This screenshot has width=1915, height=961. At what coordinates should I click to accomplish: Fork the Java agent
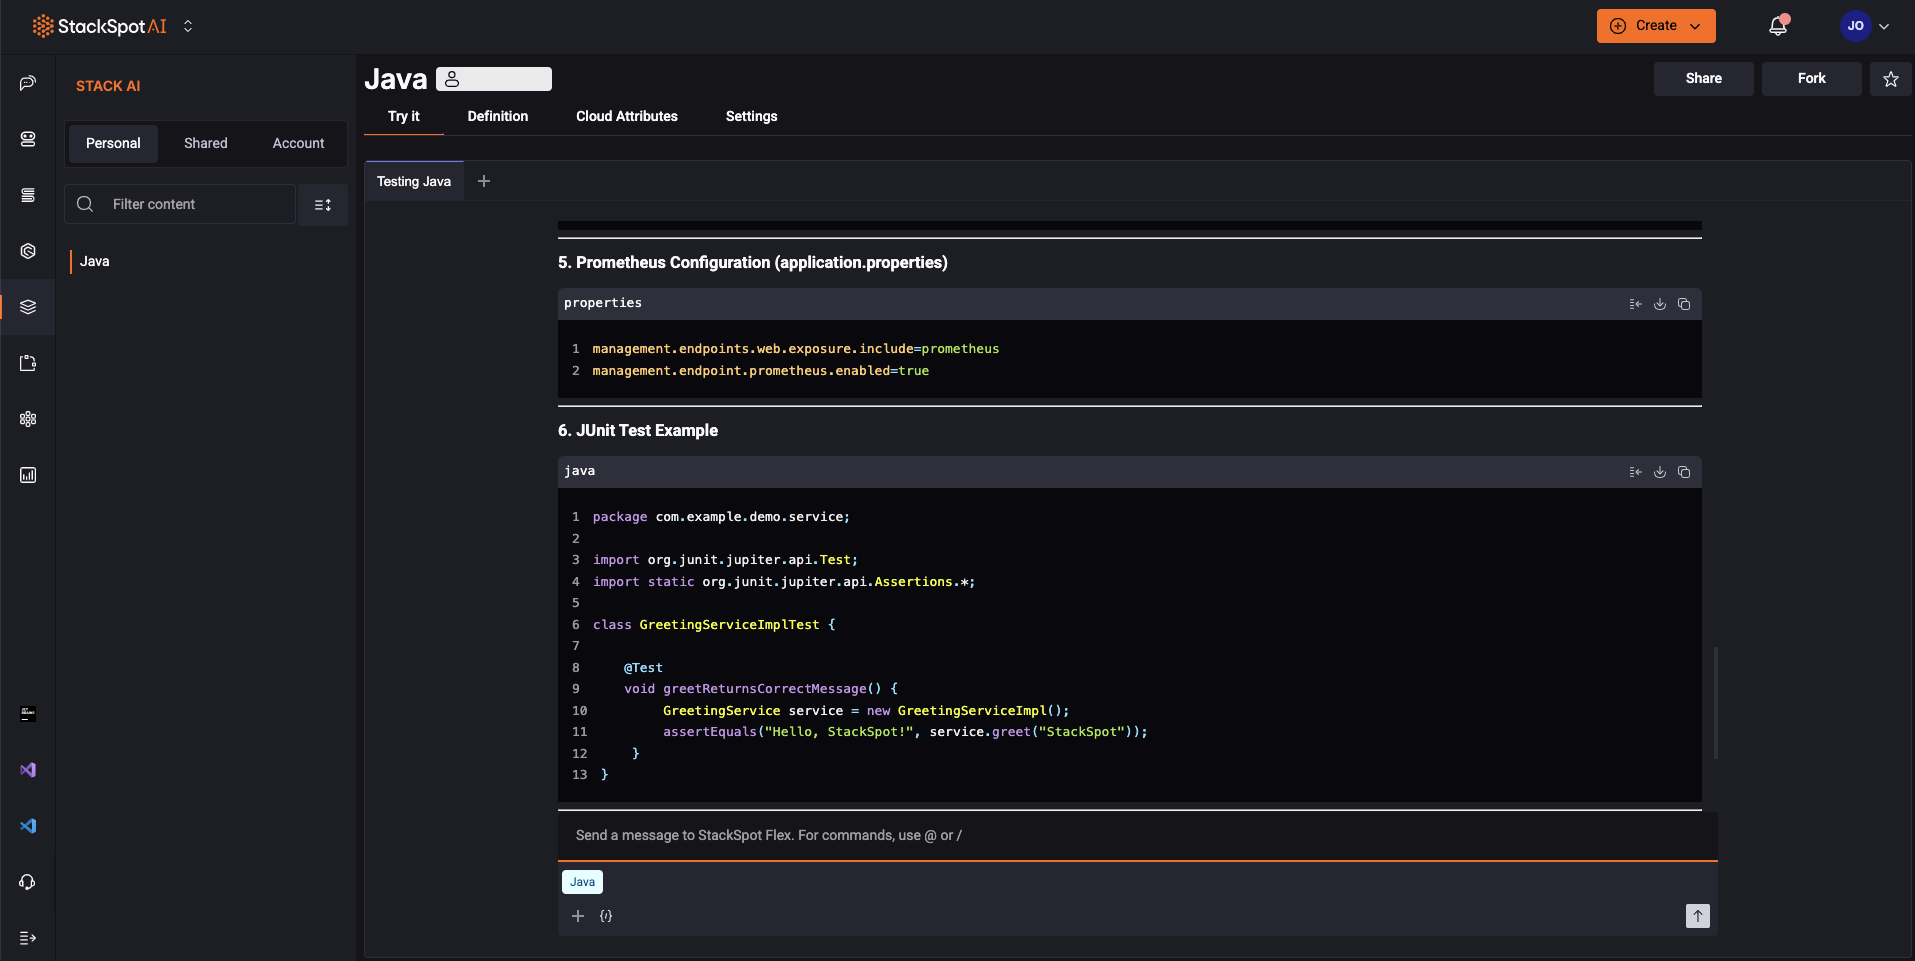click(x=1810, y=78)
